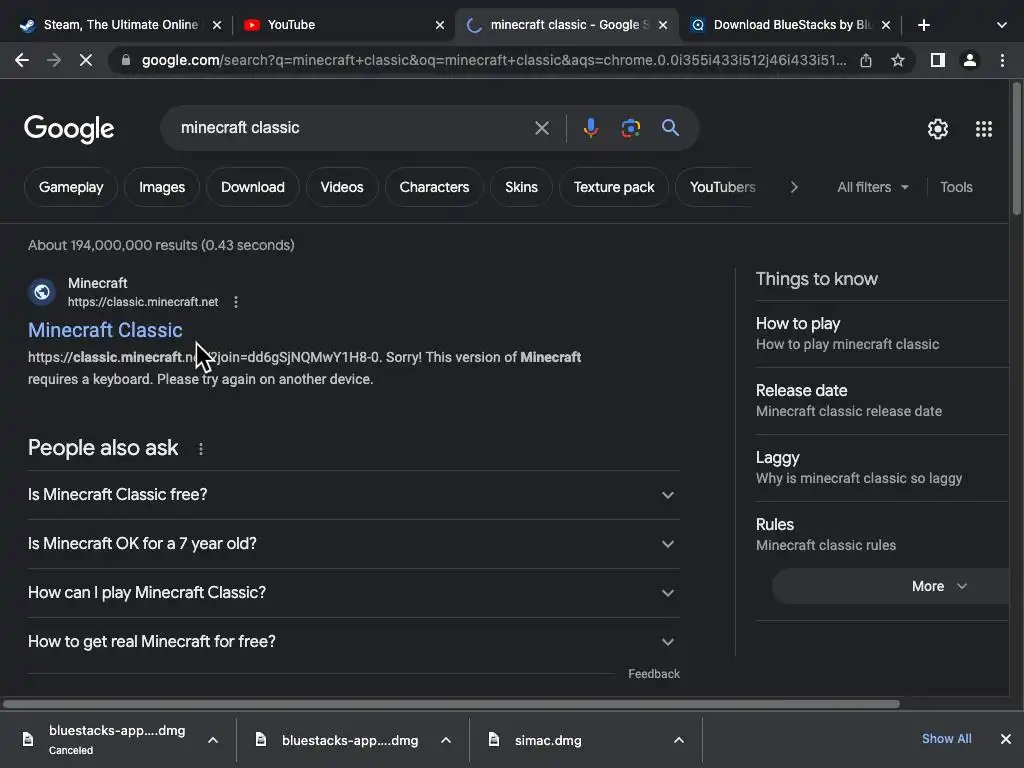1024x768 pixels.
Task: Open options arrow for canceled bluestacks download
Action: click(213, 740)
